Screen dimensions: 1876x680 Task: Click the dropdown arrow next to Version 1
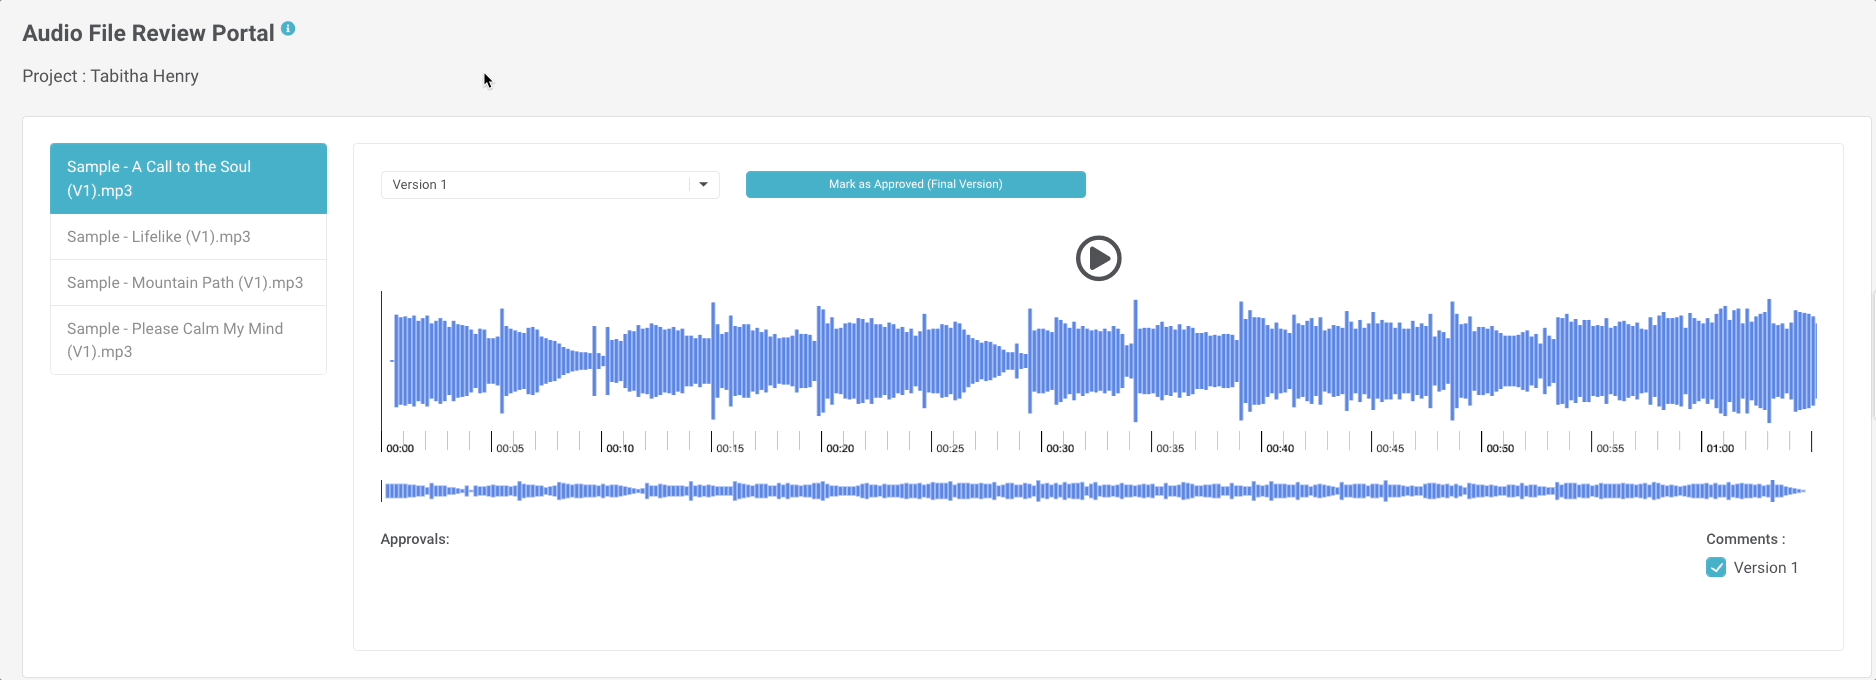tap(703, 185)
